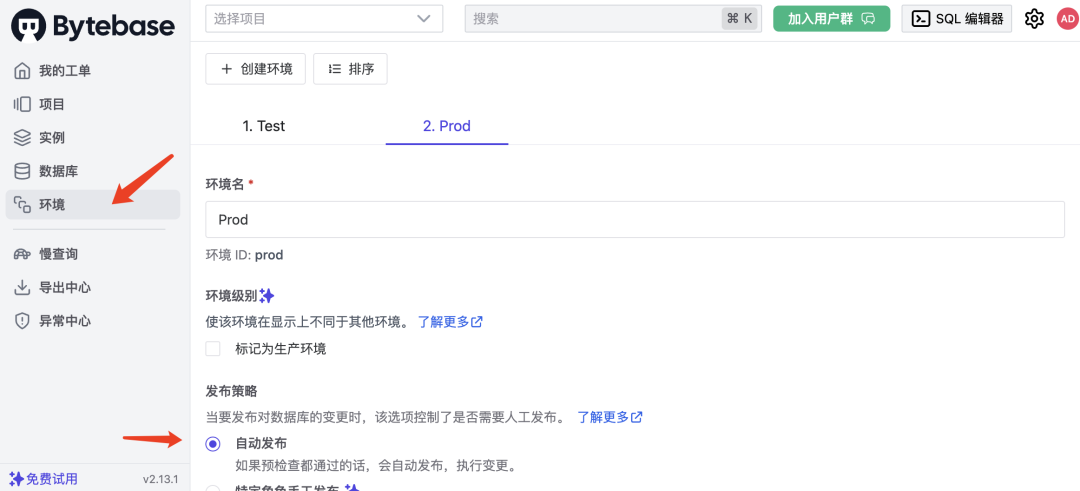This screenshot has height=491, width=1080.
Task: Click the download icon beside 导出中心
Action: 22,288
